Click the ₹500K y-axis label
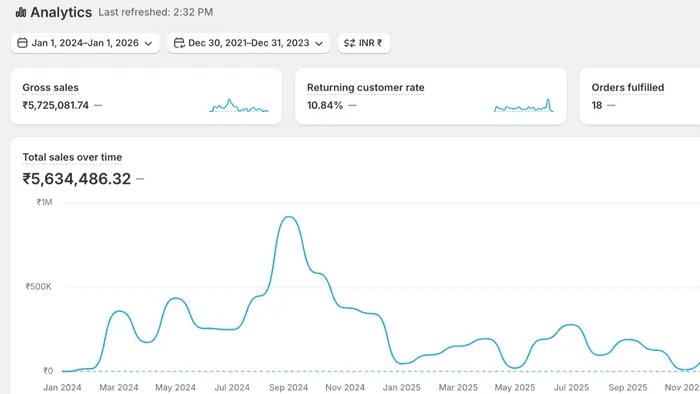The width and height of the screenshot is (700, 394). (38, 286)
